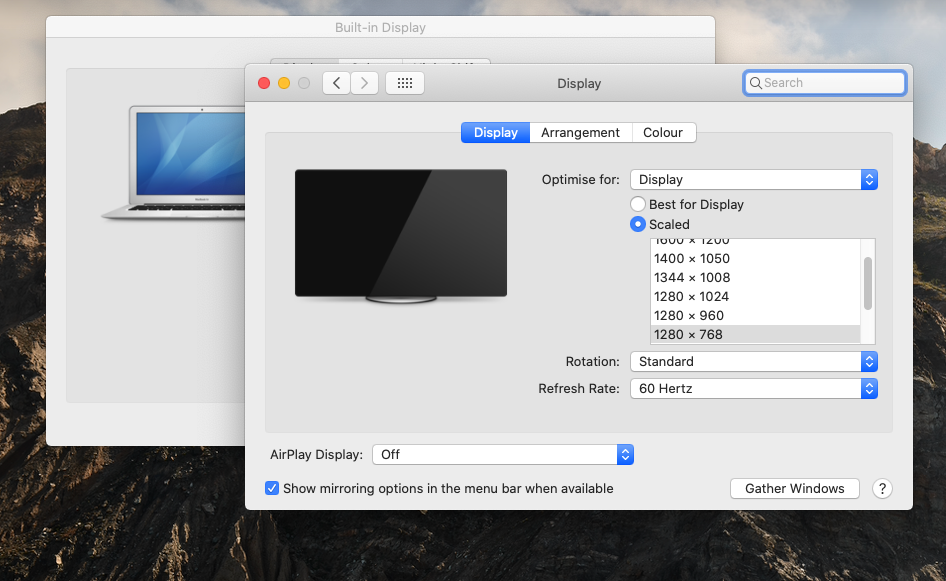
Task: Open help with the question mark button
Action: pyautogui.click(x=882, y=489)
